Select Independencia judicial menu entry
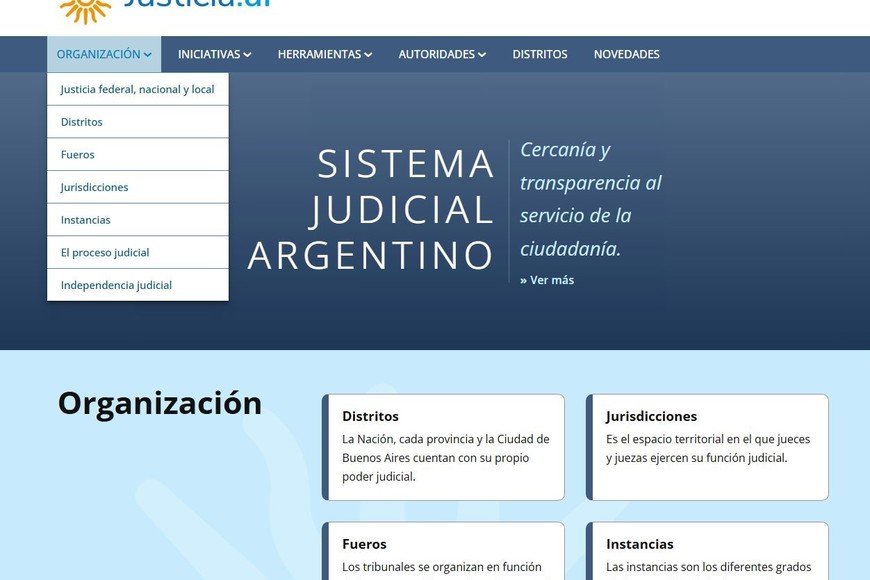Screen dimensions: 870x580 pos(116,285)
